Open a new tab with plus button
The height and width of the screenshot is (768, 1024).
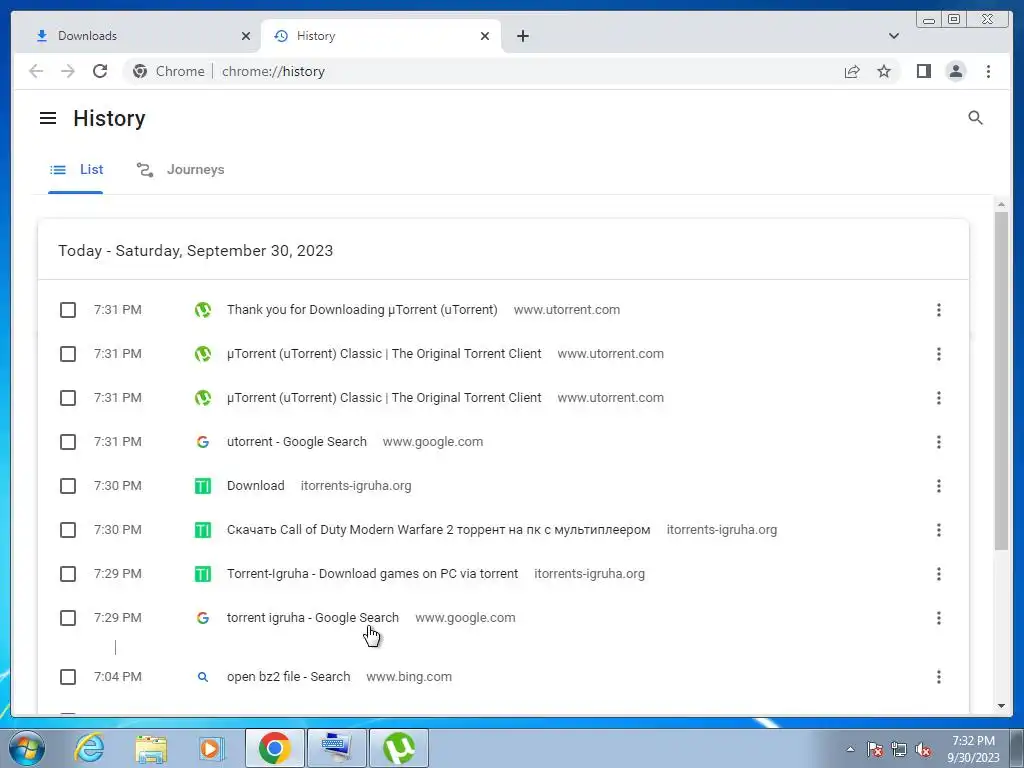(x=522, y=36)
